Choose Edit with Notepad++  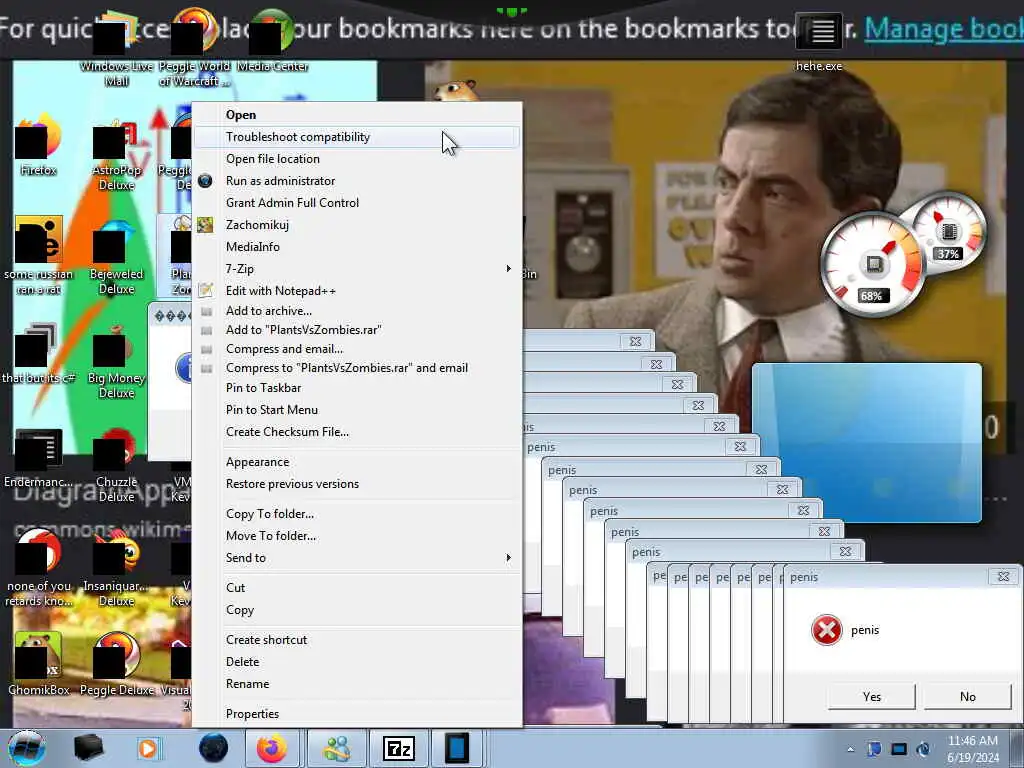point(357,291)
